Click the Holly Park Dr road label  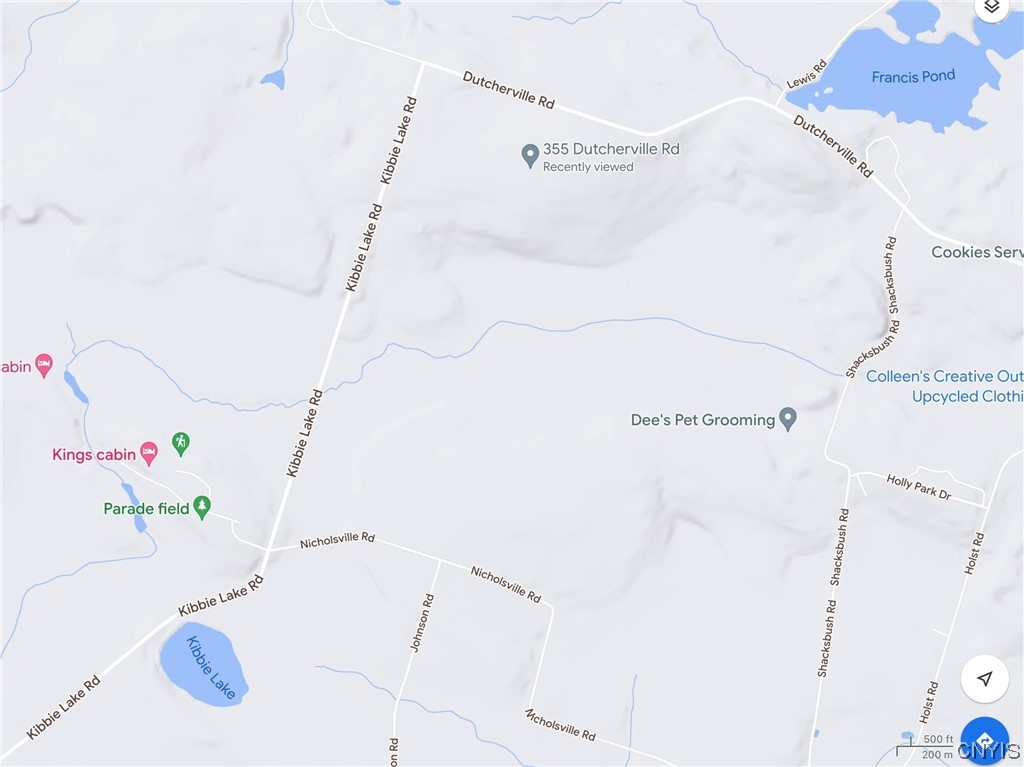tap(918, 487)
